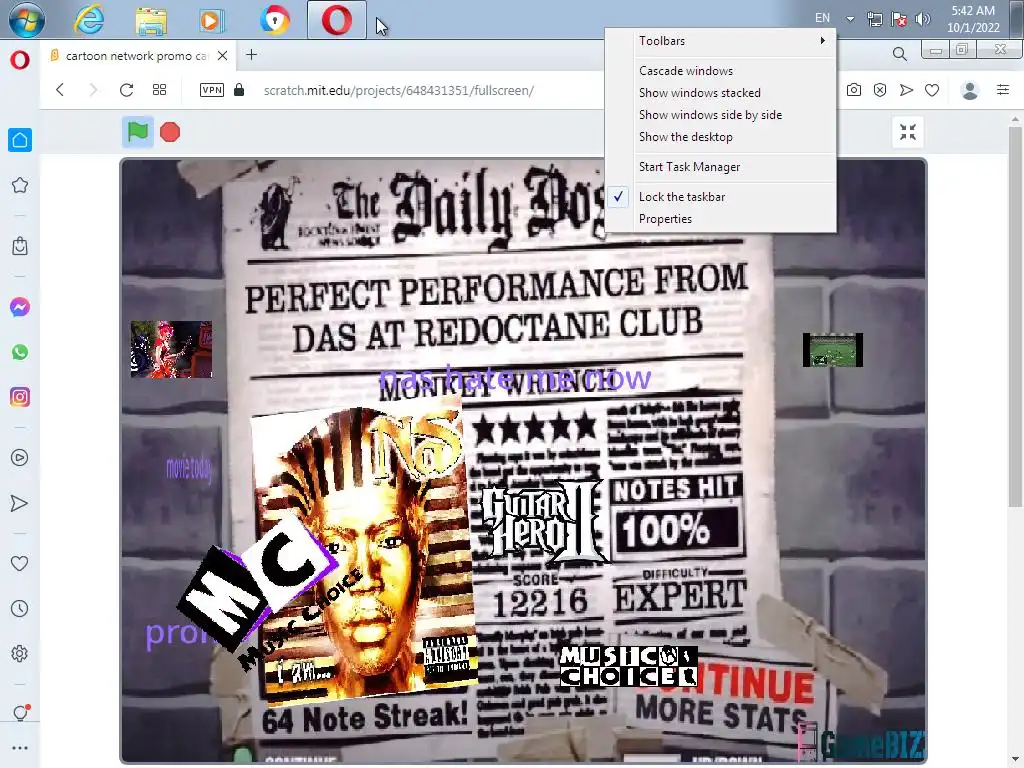
Task: Toggle the VPN badge in address bar
Action: point(212,90)
